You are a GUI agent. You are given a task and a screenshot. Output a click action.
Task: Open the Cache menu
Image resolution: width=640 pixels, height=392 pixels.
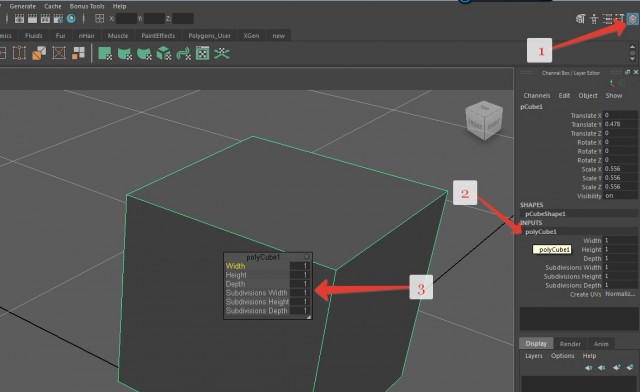coord(53,6)
